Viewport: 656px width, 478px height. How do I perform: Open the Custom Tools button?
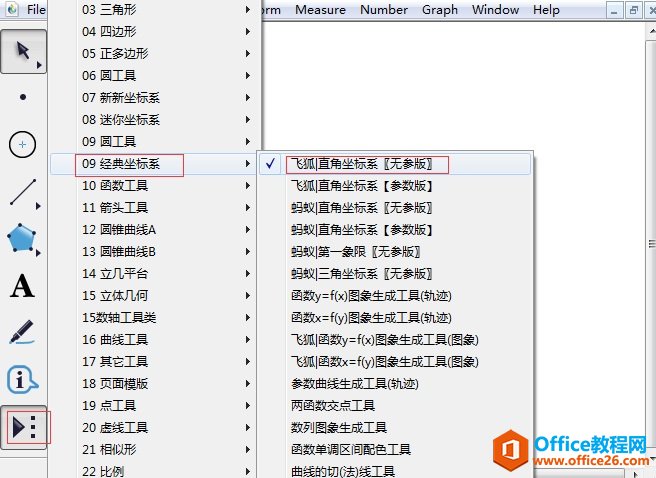click(x=24, y=427)
